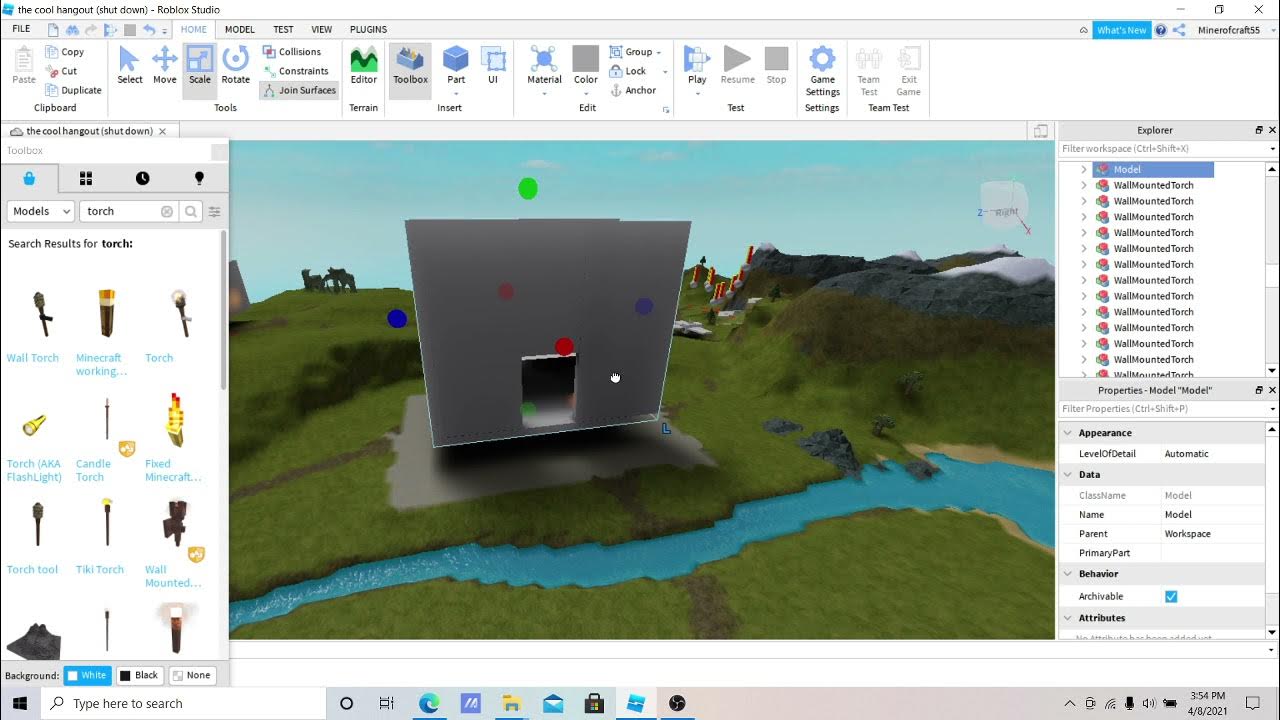This screenshot has height=720, width=1280.
Task: Click the Resume button
Action: (x=737, y=66)
